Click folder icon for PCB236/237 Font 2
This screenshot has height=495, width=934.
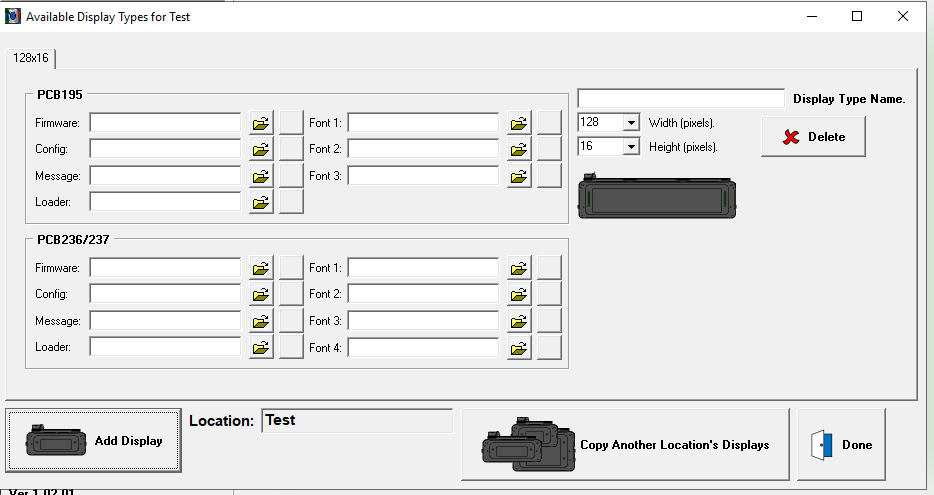[x=519, y=294]
